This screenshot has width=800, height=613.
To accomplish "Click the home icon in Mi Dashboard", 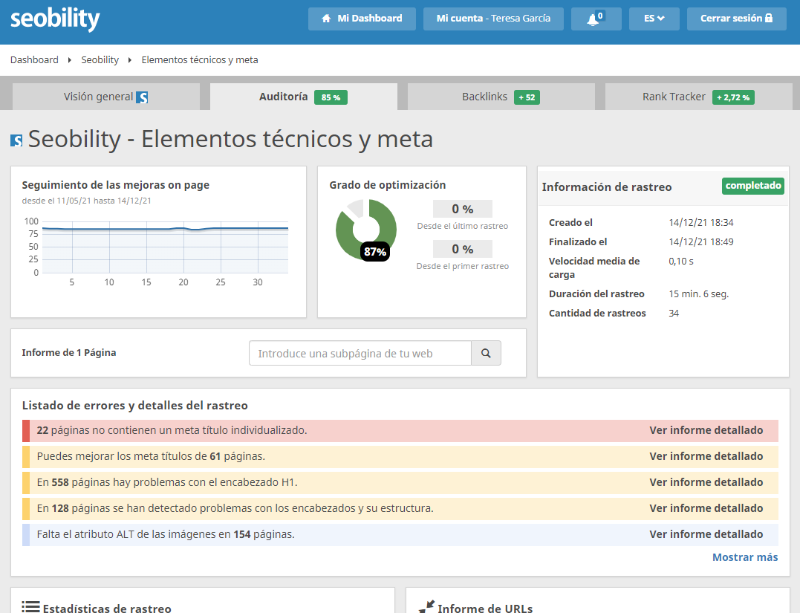I will (x=326, y=18).
